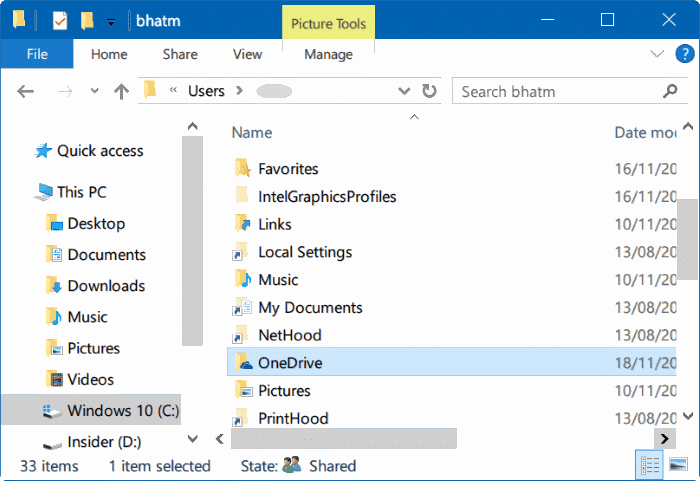Click the horizontal scrollbar left arrow
This screenshot has height=481, width=700.
pyautogui.click(x=219, y=439)
